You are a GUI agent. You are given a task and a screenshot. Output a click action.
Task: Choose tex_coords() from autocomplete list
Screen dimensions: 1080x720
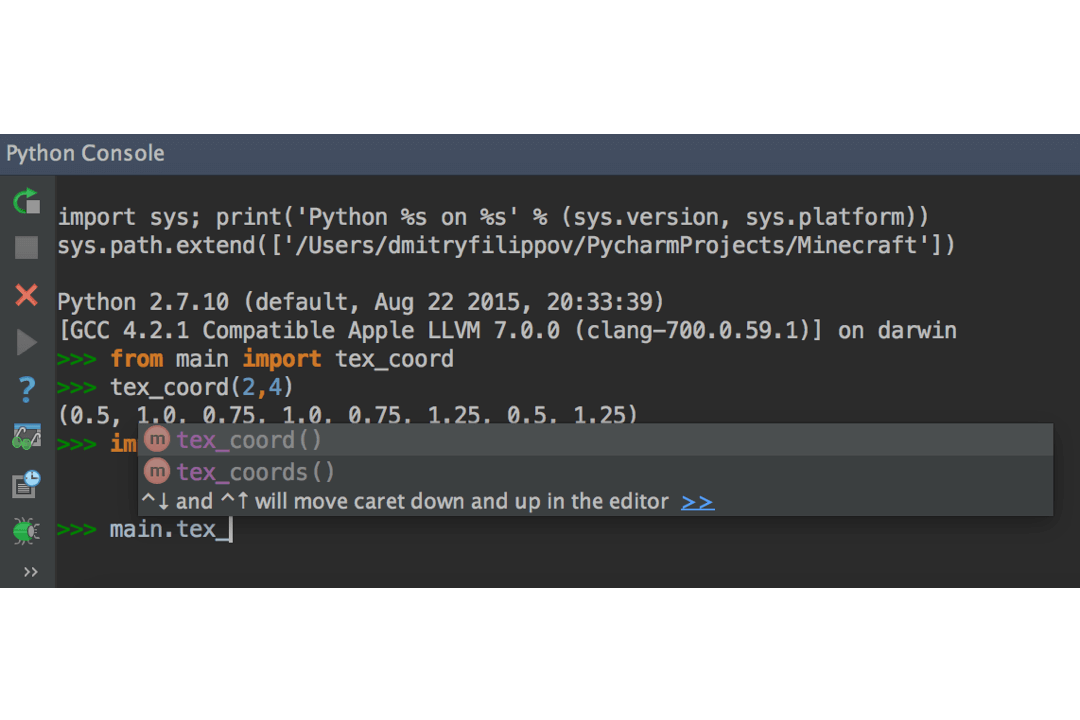(x=256, y=471)
